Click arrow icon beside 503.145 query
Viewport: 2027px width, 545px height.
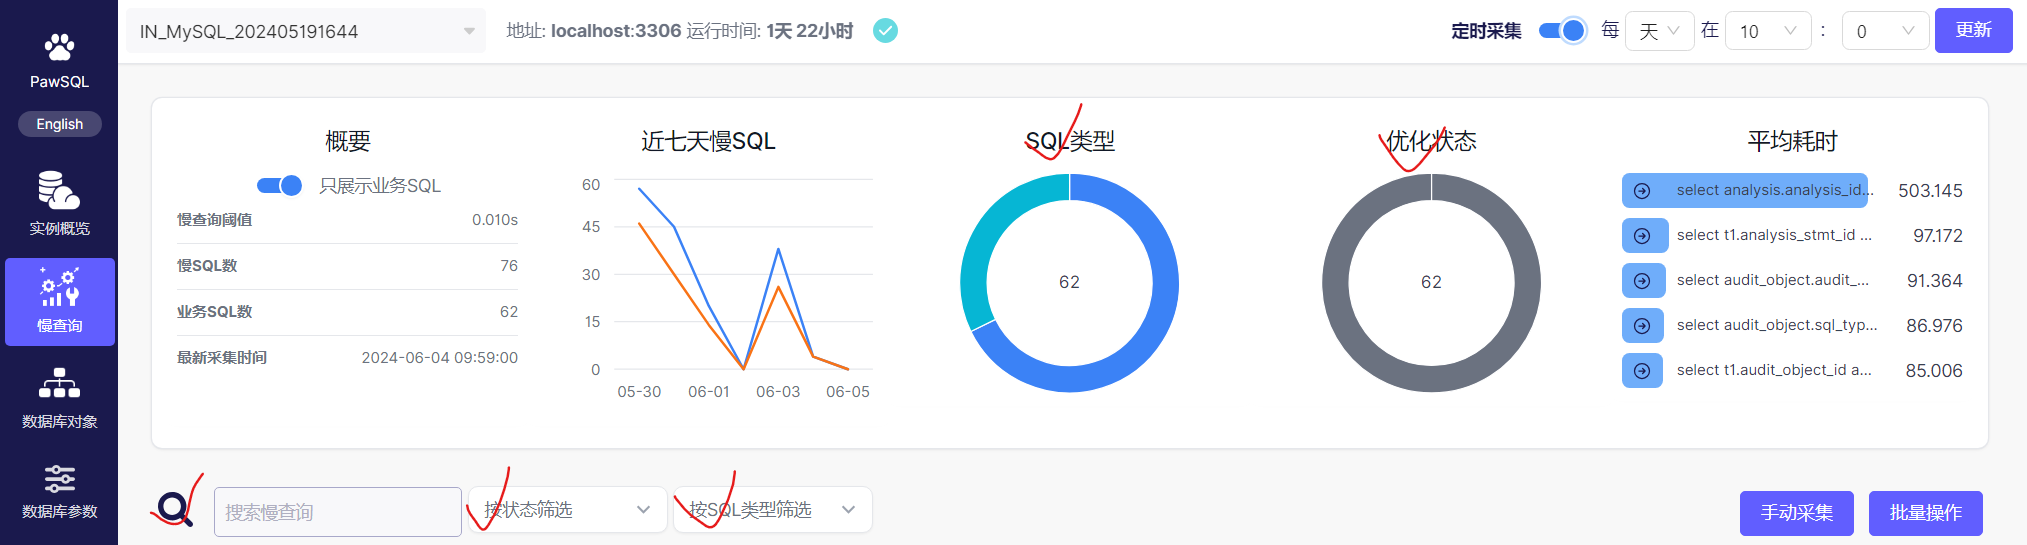[x=1642, y=191]
